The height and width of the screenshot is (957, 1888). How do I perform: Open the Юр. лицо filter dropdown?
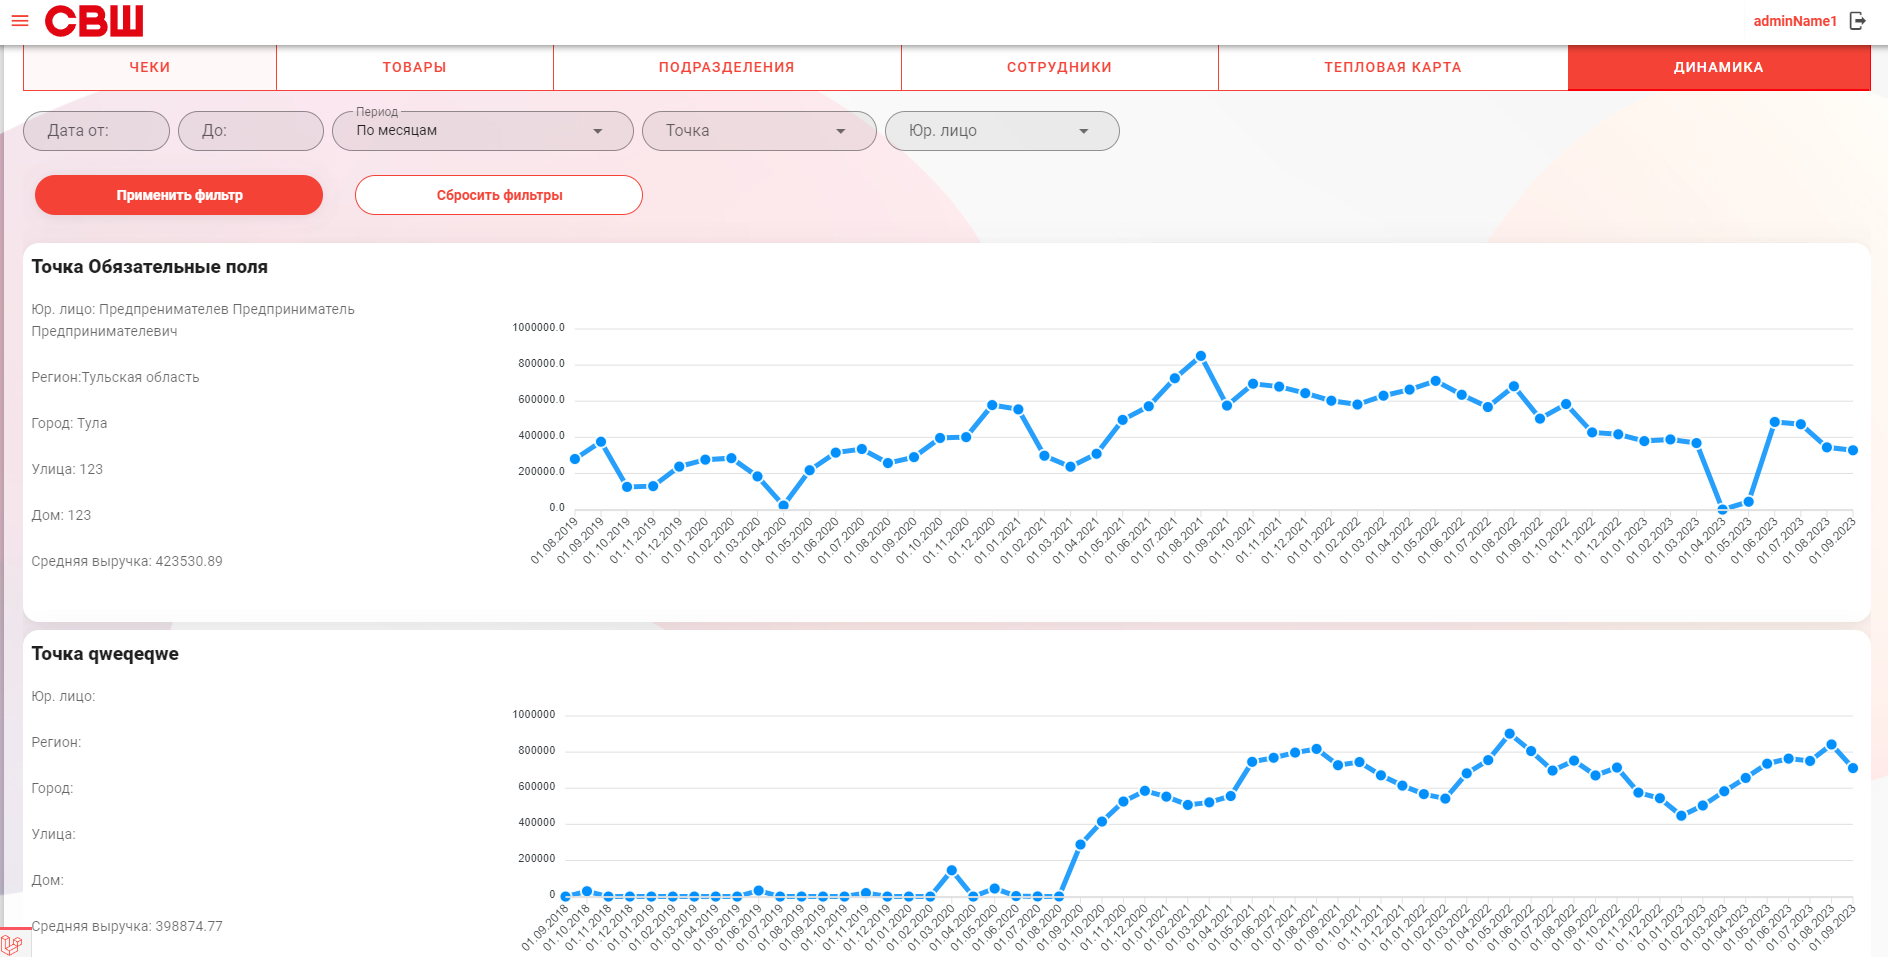point(1002,131)
